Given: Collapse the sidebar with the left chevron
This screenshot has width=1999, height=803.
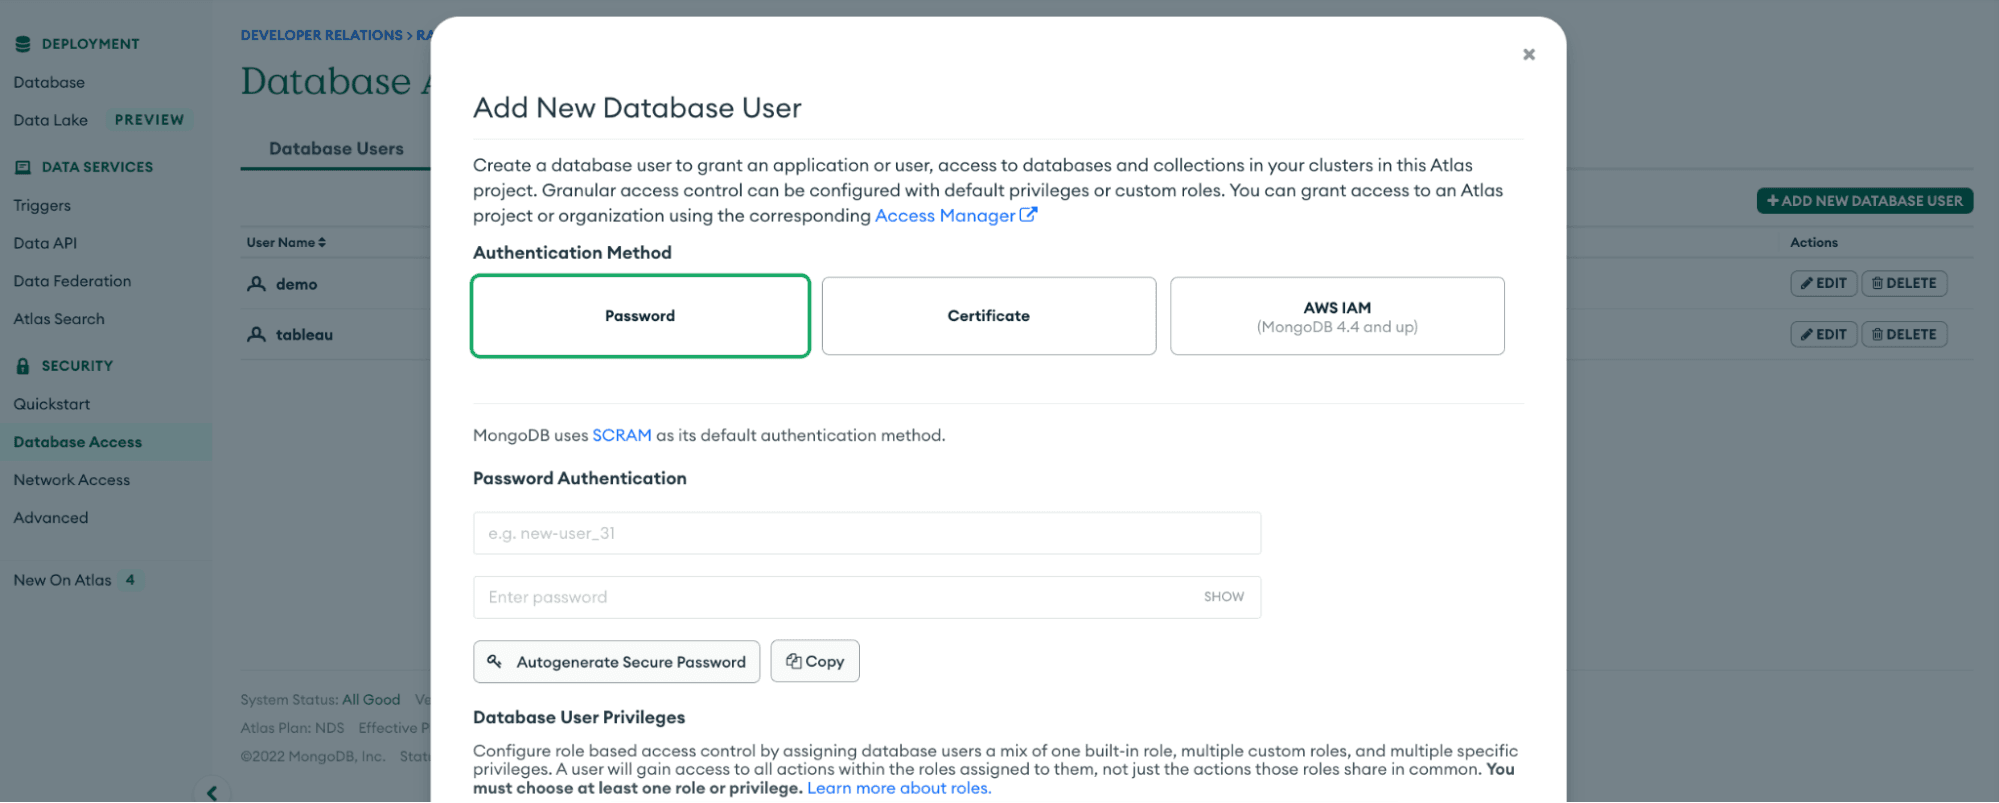Looking at the screenshot, I should (212, 793).
